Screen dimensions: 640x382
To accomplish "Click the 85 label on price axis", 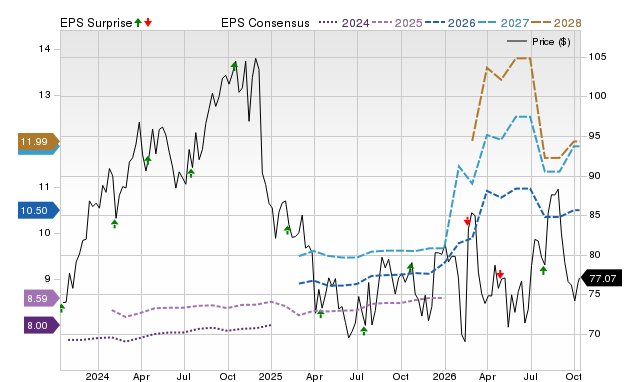I will point(594,215).
